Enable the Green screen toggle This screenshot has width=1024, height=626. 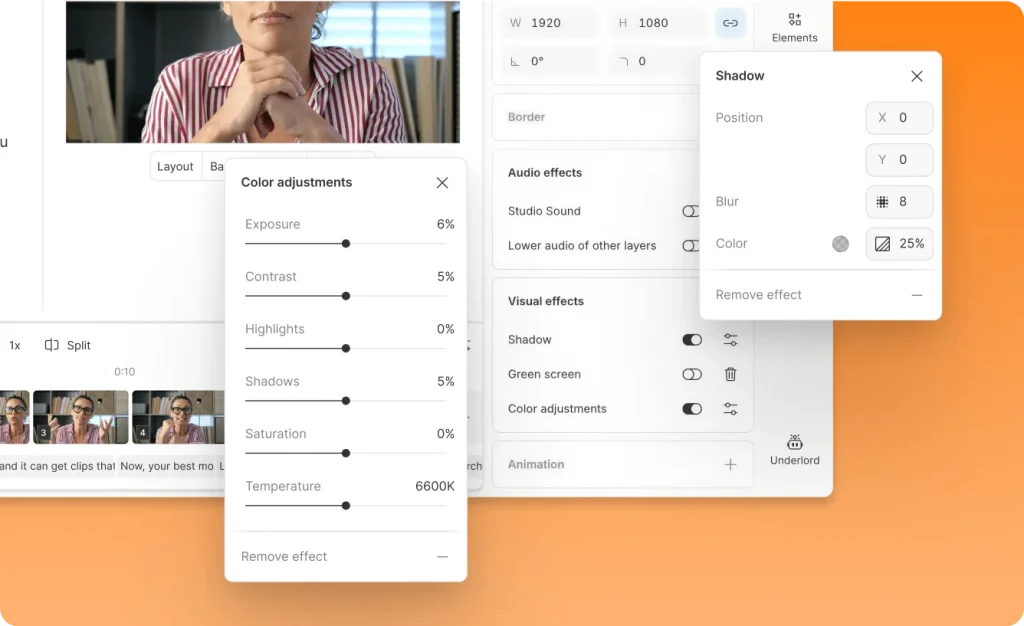click(x=692, y=374)
